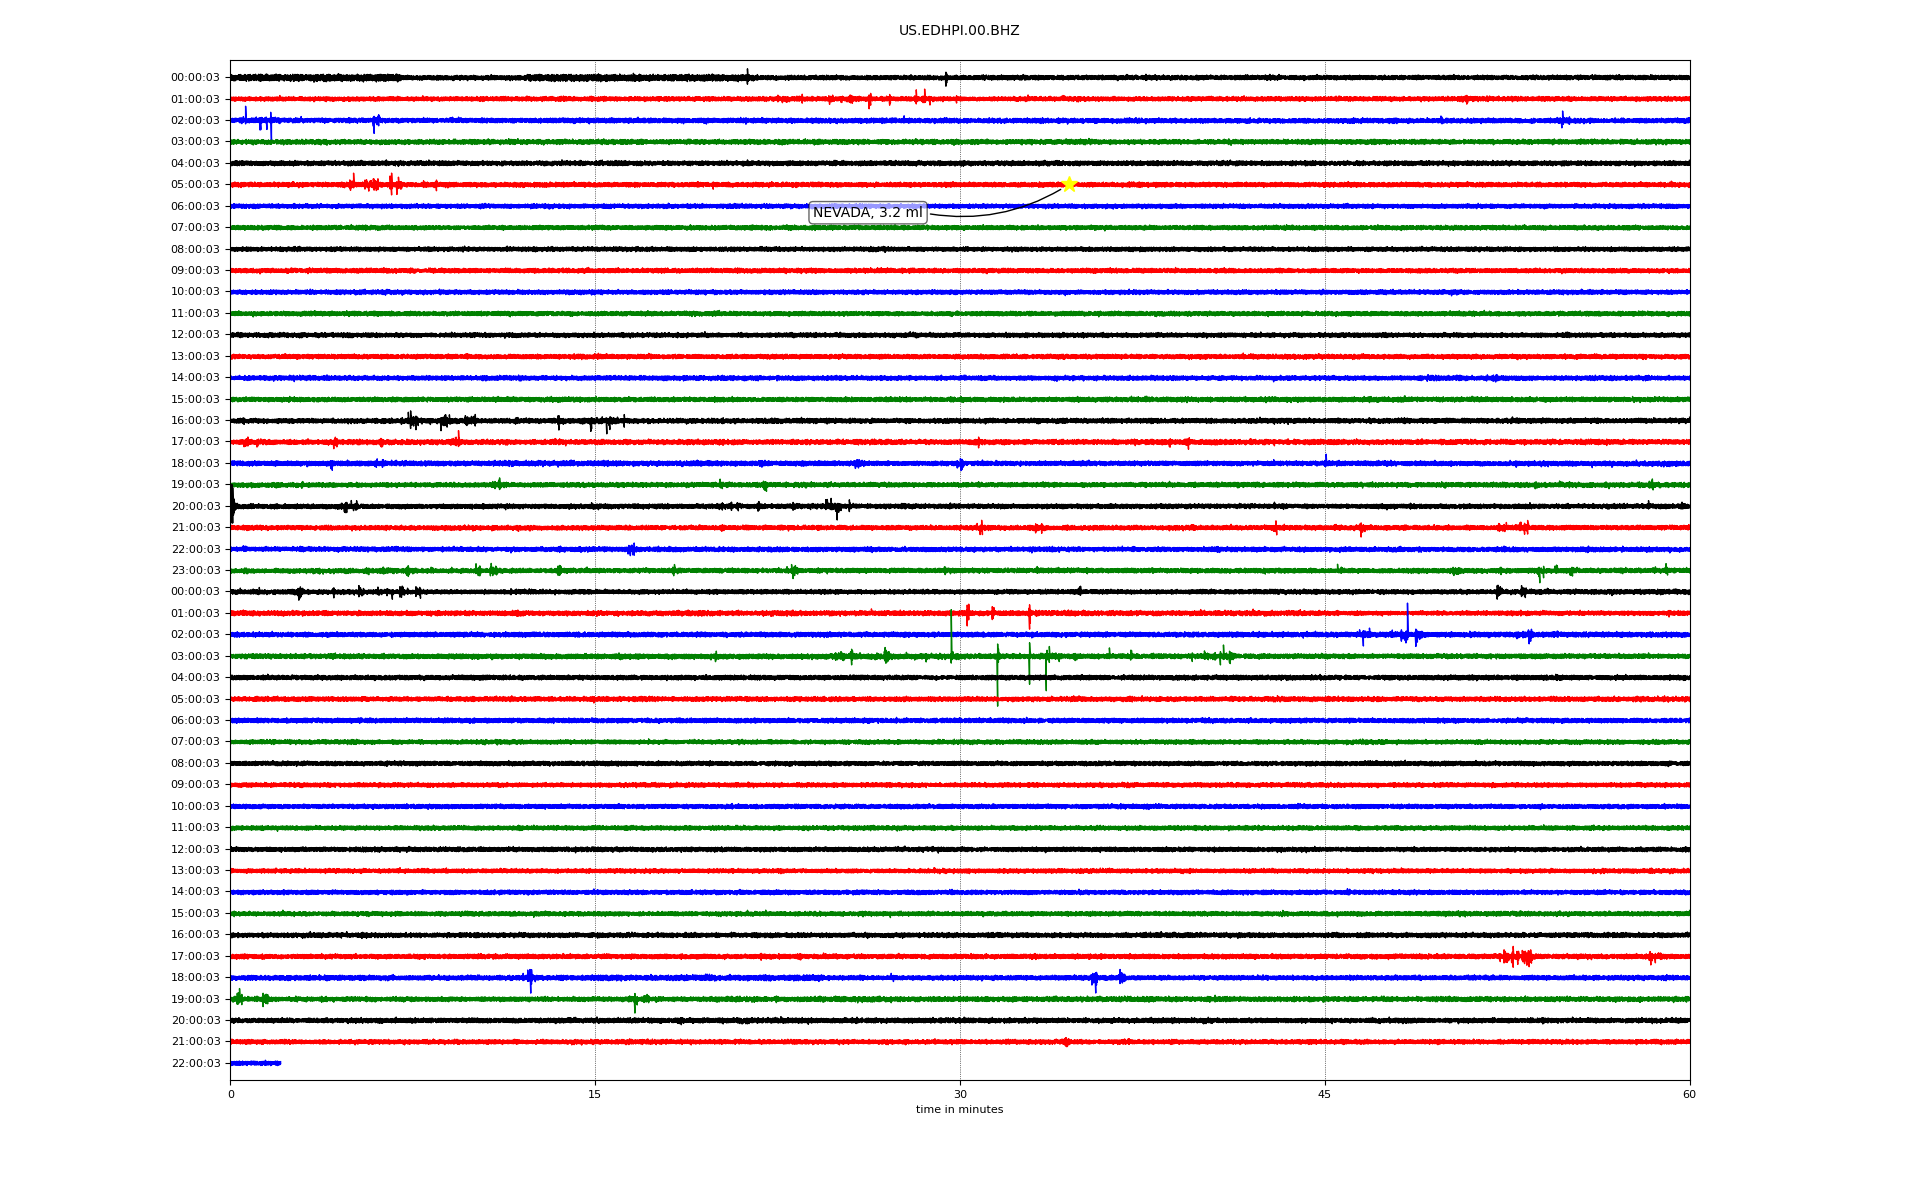Click the yellow star event marker
This screenshot has width=1920, height=1200.
coord(1068,184)
